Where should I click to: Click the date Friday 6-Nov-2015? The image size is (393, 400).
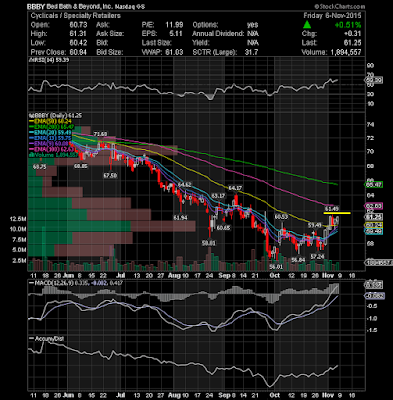(332, 16)
